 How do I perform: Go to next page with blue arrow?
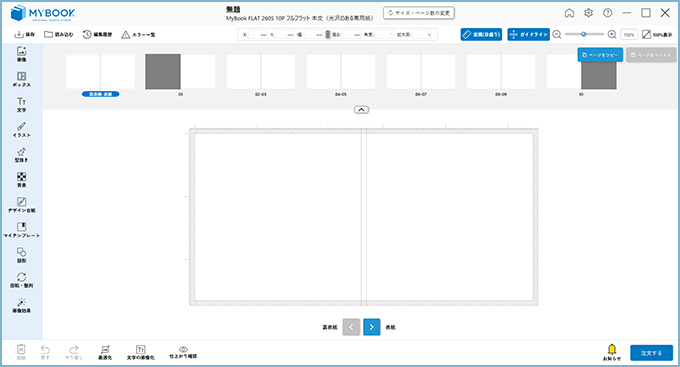point(372,327)
